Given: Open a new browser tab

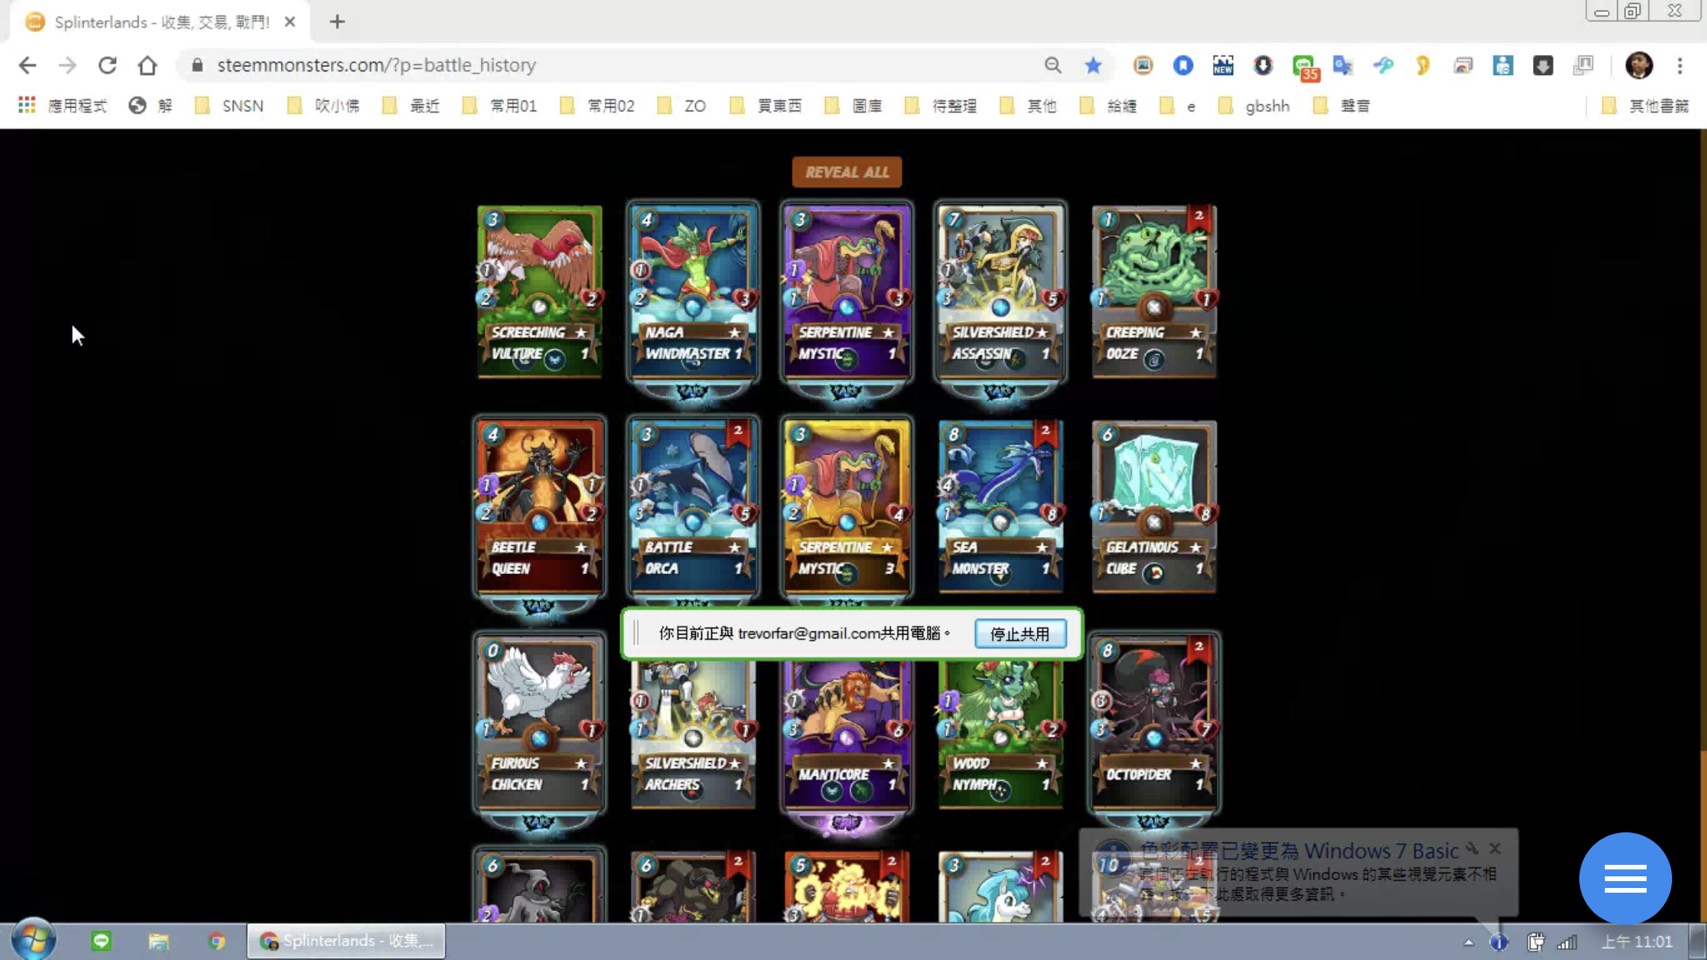Looking at the screenshot, I should click(x=337, y=22).
